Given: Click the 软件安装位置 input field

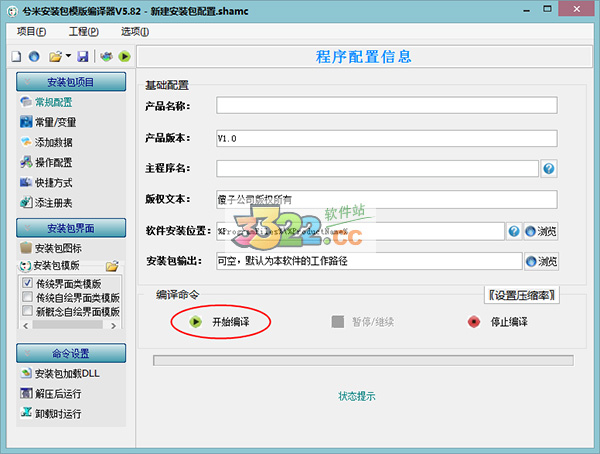Looking at the screenshot, I should (360, 231).
